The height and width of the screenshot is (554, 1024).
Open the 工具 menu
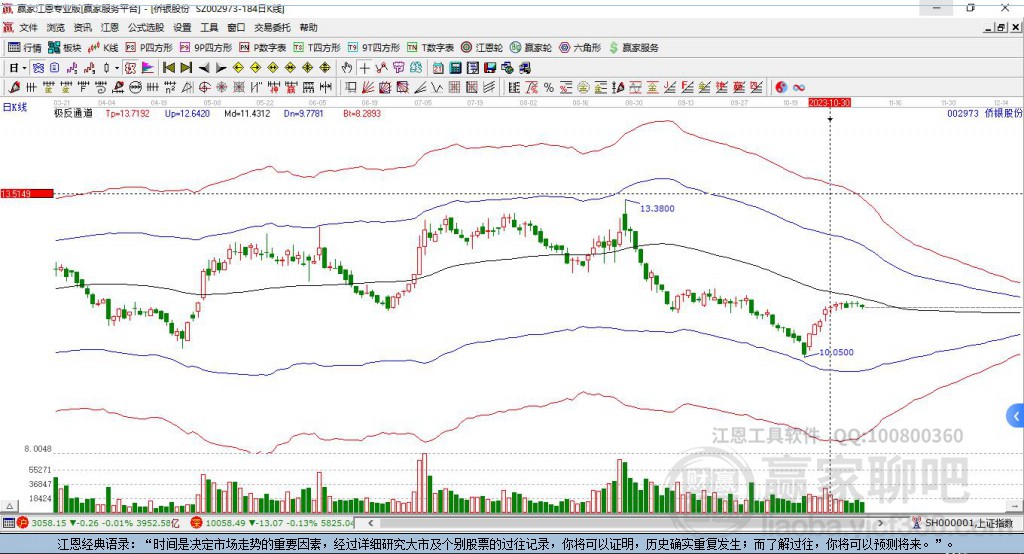tap(209, 27)
